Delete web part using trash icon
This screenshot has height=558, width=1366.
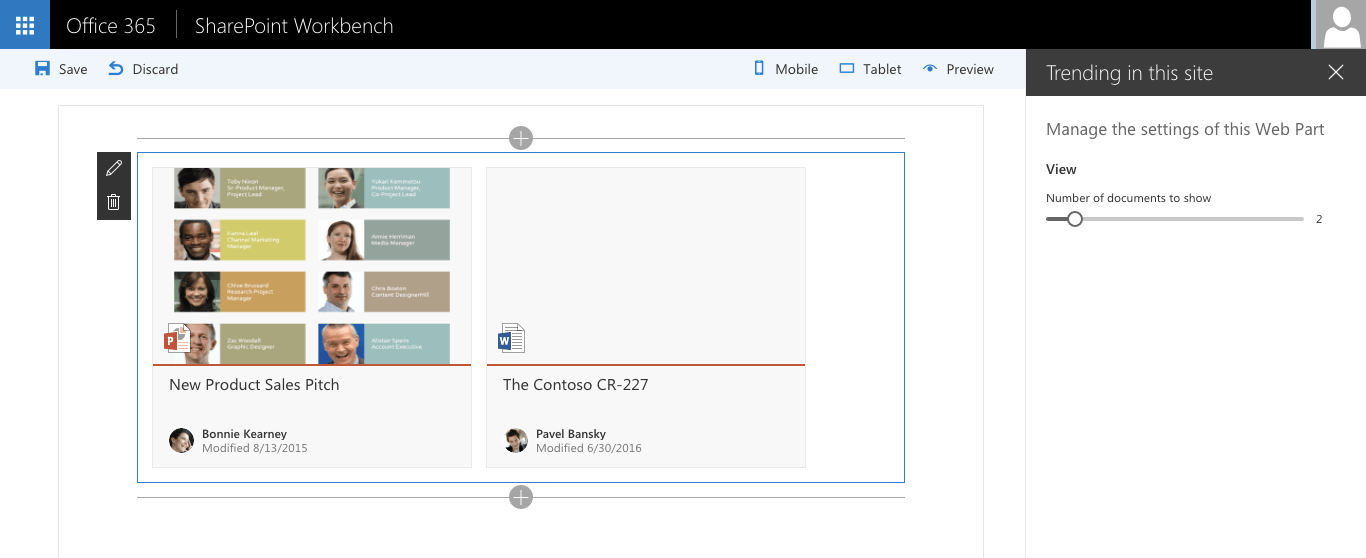114,203
